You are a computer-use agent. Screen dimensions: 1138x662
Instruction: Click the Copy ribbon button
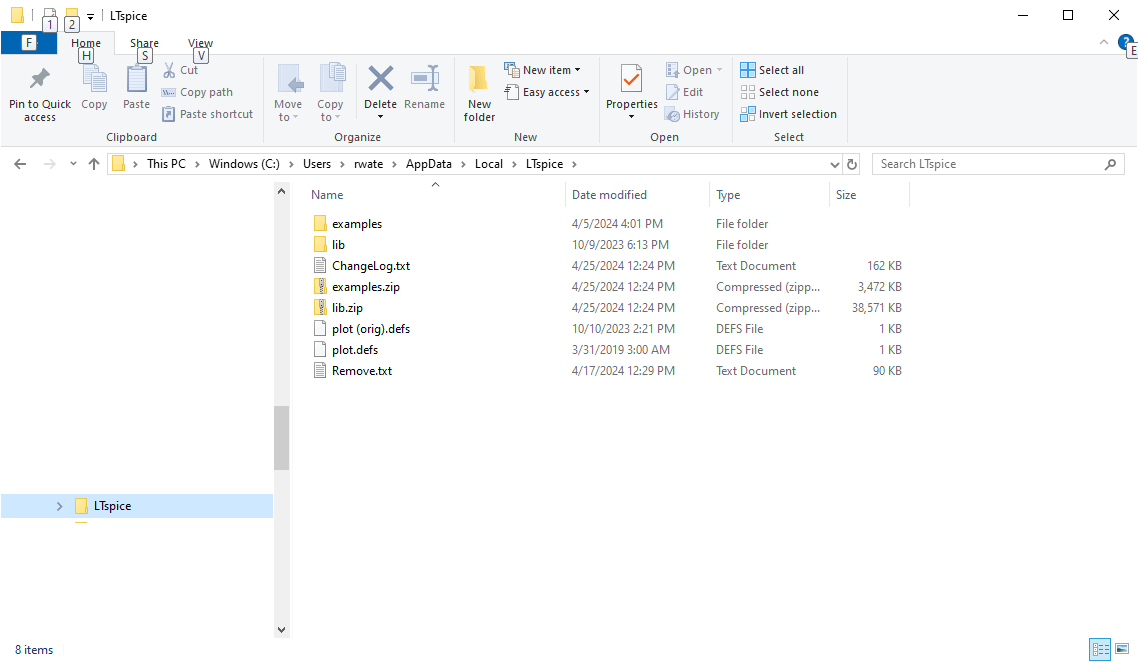pyautogui.click(x=94, y=88)
